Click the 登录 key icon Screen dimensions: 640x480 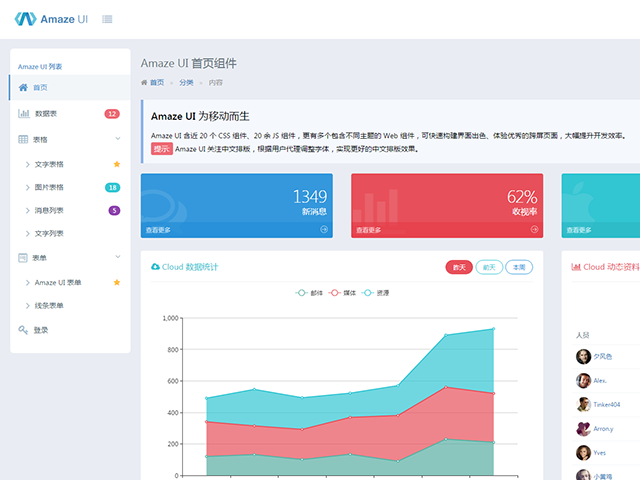click(23, 330)
